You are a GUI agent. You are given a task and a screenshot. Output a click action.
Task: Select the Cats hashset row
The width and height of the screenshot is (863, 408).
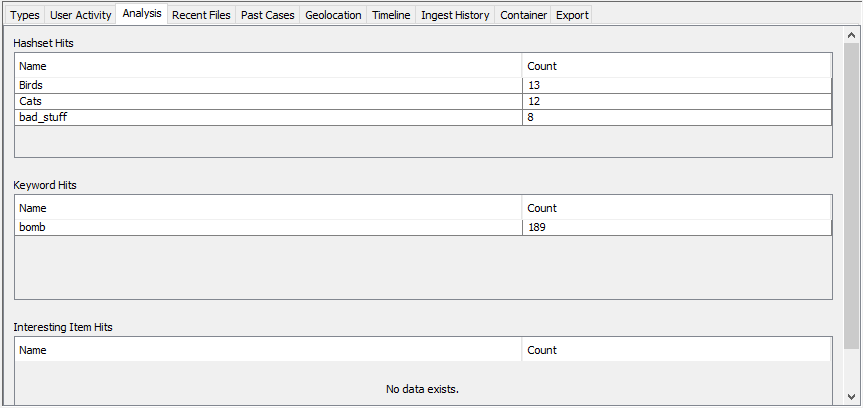pos(268,101)
